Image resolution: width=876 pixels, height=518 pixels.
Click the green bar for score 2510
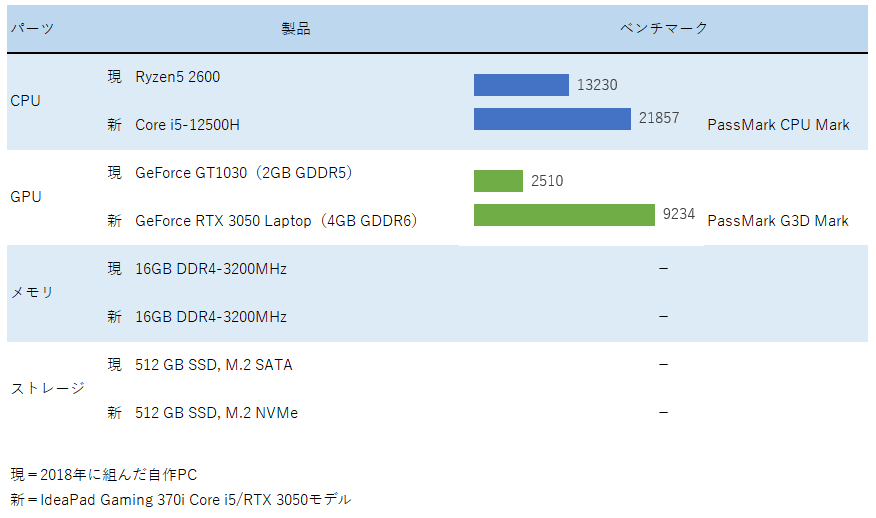(x=498, y=181)
